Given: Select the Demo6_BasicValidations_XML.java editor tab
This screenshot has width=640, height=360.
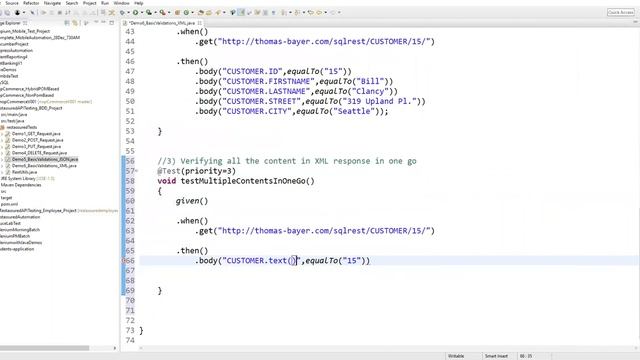Looking at the screenshot, I should pyautogui.click(x=162, y=23).
